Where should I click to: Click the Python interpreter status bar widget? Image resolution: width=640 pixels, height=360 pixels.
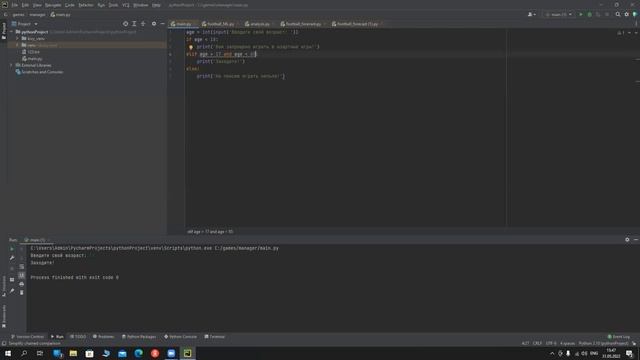tap(604, 344)
